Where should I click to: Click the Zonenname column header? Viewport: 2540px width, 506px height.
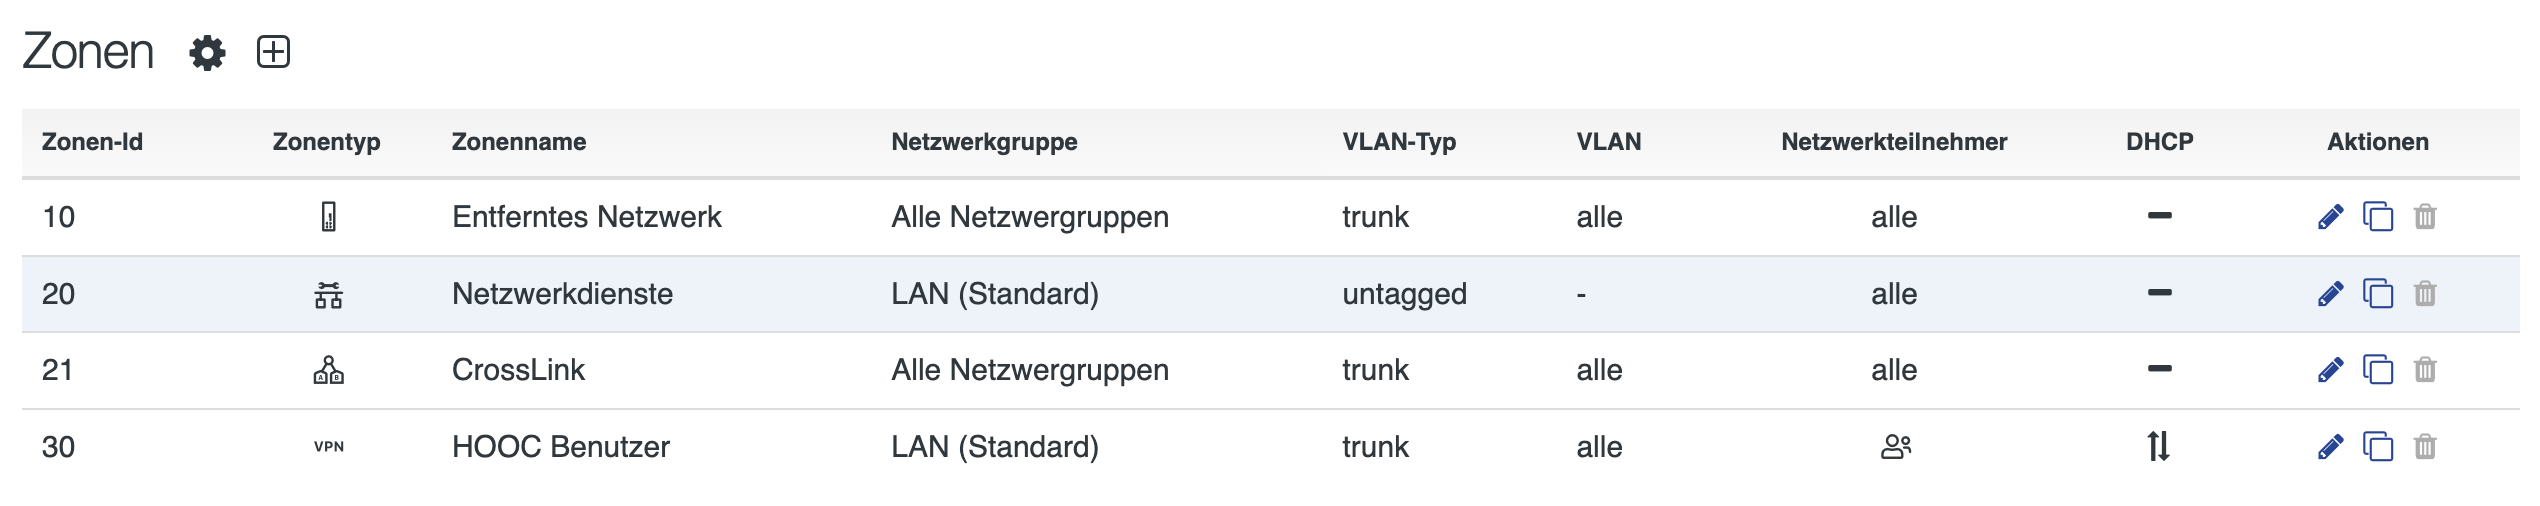[x=518, y=142]
